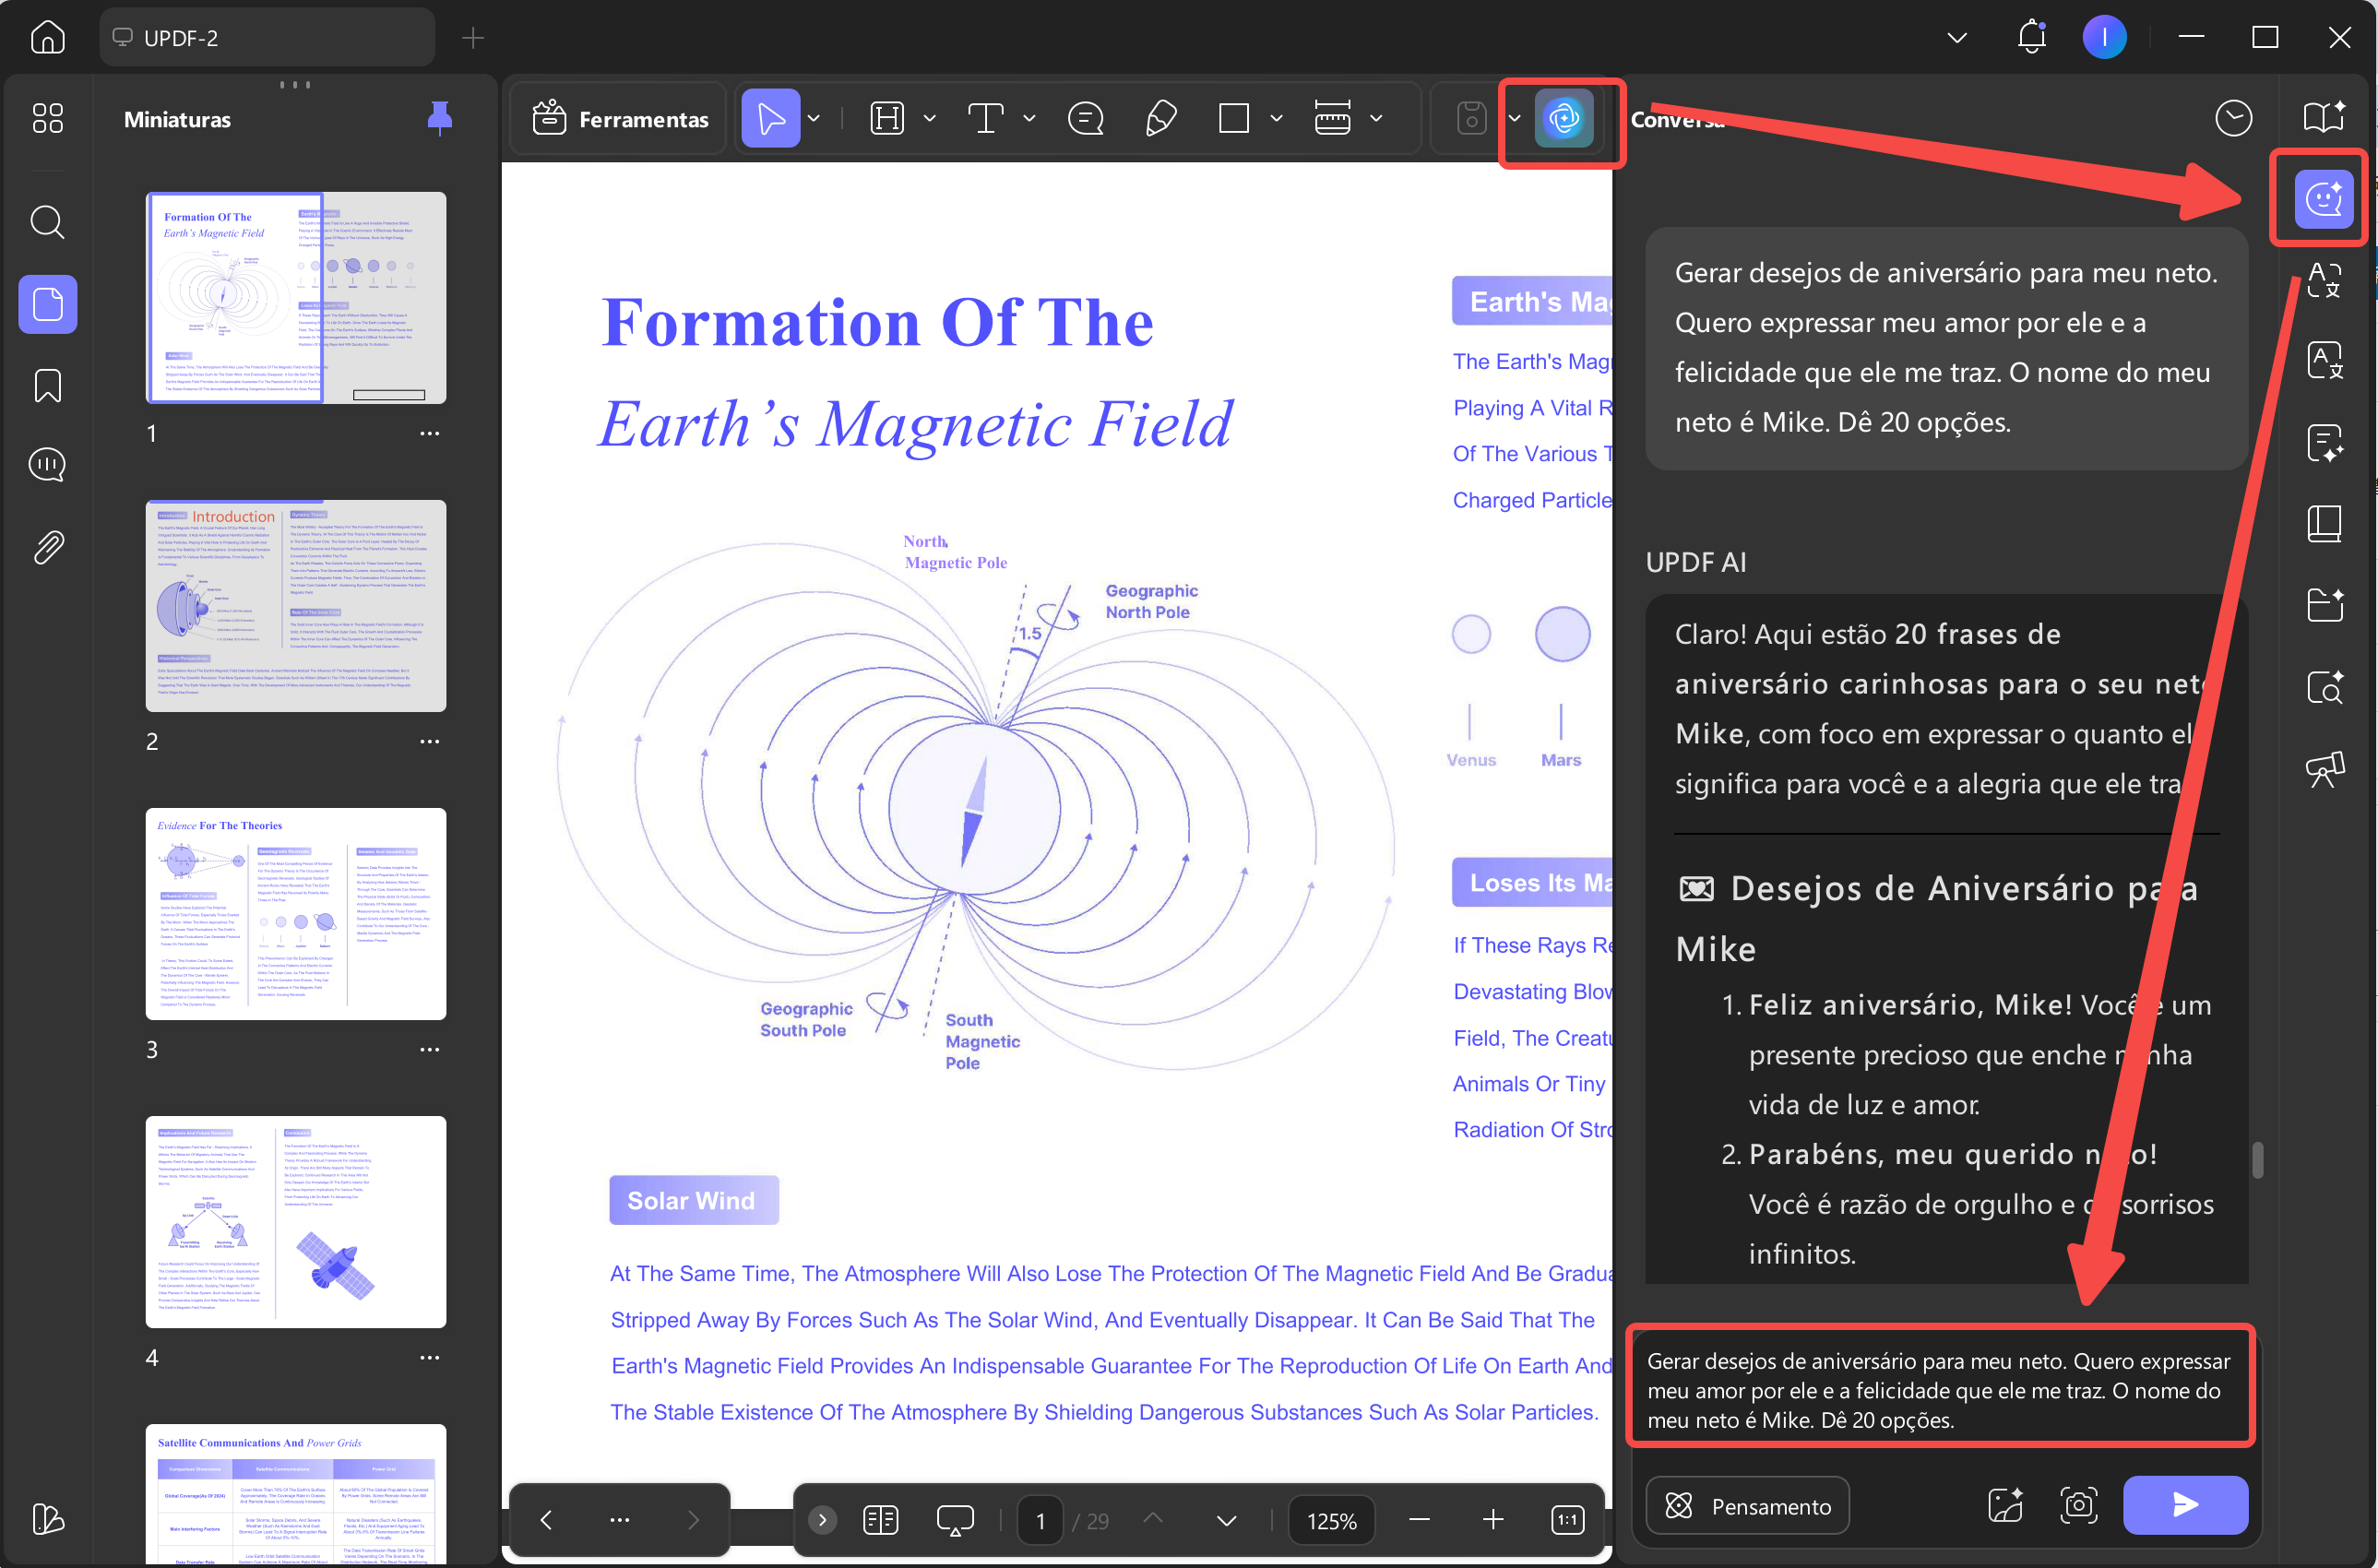
Task: Toggle the page thumbnails panel
Action: click(x=47, y=304)
